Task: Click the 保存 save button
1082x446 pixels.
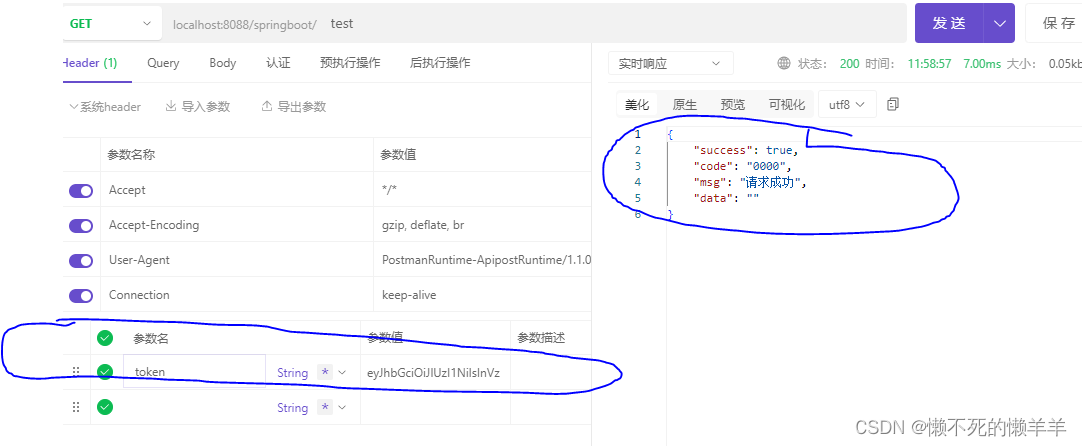Action: [x=1056, y=23]
